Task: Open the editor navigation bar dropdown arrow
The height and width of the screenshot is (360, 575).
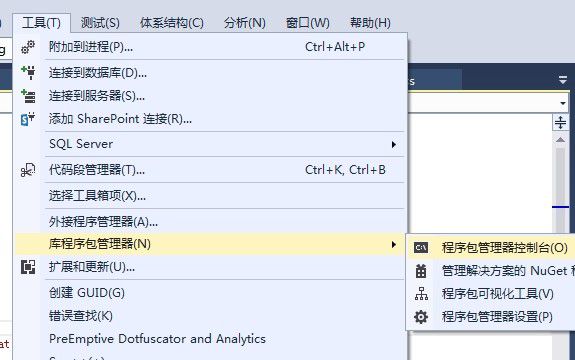Action: (x=563, y=103)
